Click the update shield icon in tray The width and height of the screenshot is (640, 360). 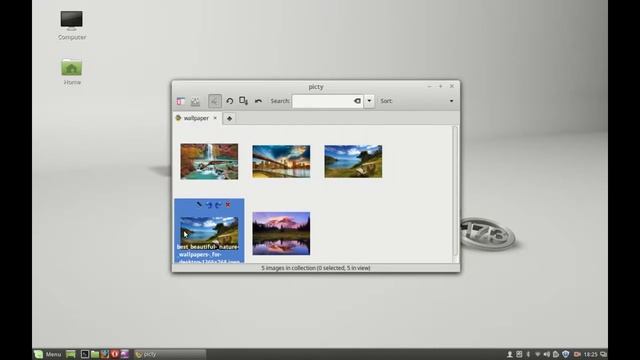(566, 354)
